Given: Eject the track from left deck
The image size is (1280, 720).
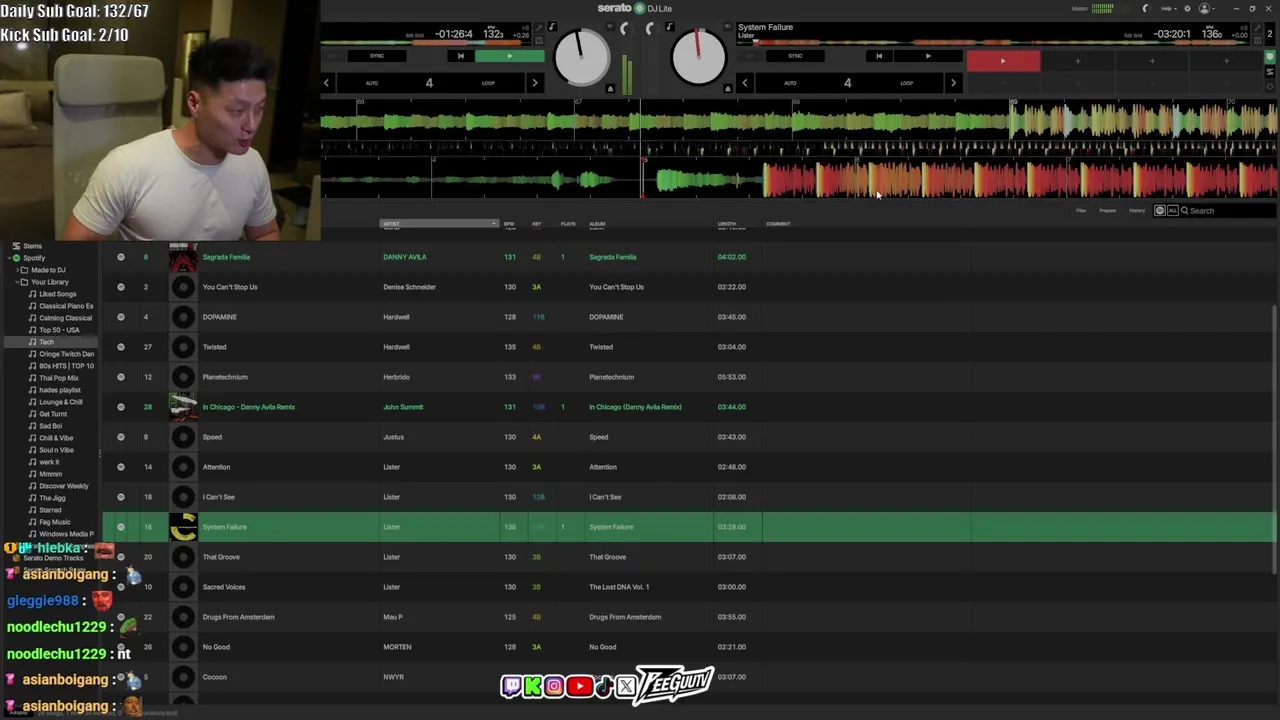Looking at the screenshot, I should coord(610,88).
